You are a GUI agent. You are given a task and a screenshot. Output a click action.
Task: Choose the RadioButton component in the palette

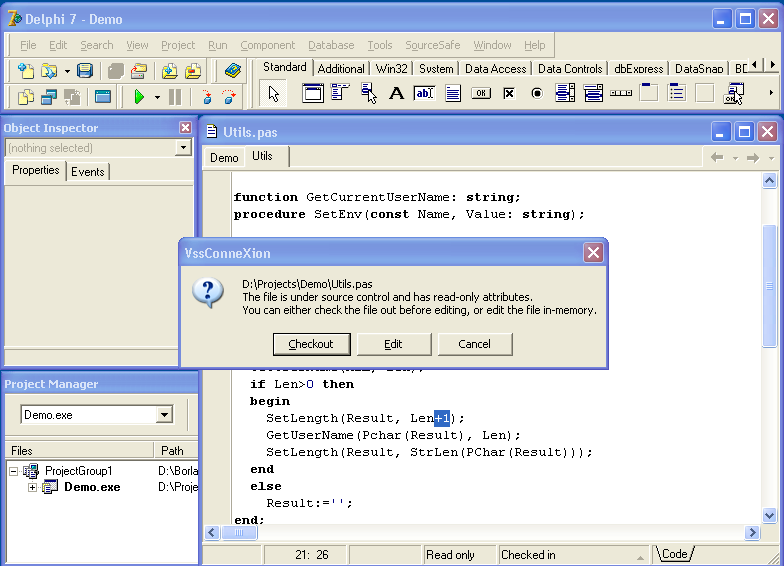click(x=537, y=94)
